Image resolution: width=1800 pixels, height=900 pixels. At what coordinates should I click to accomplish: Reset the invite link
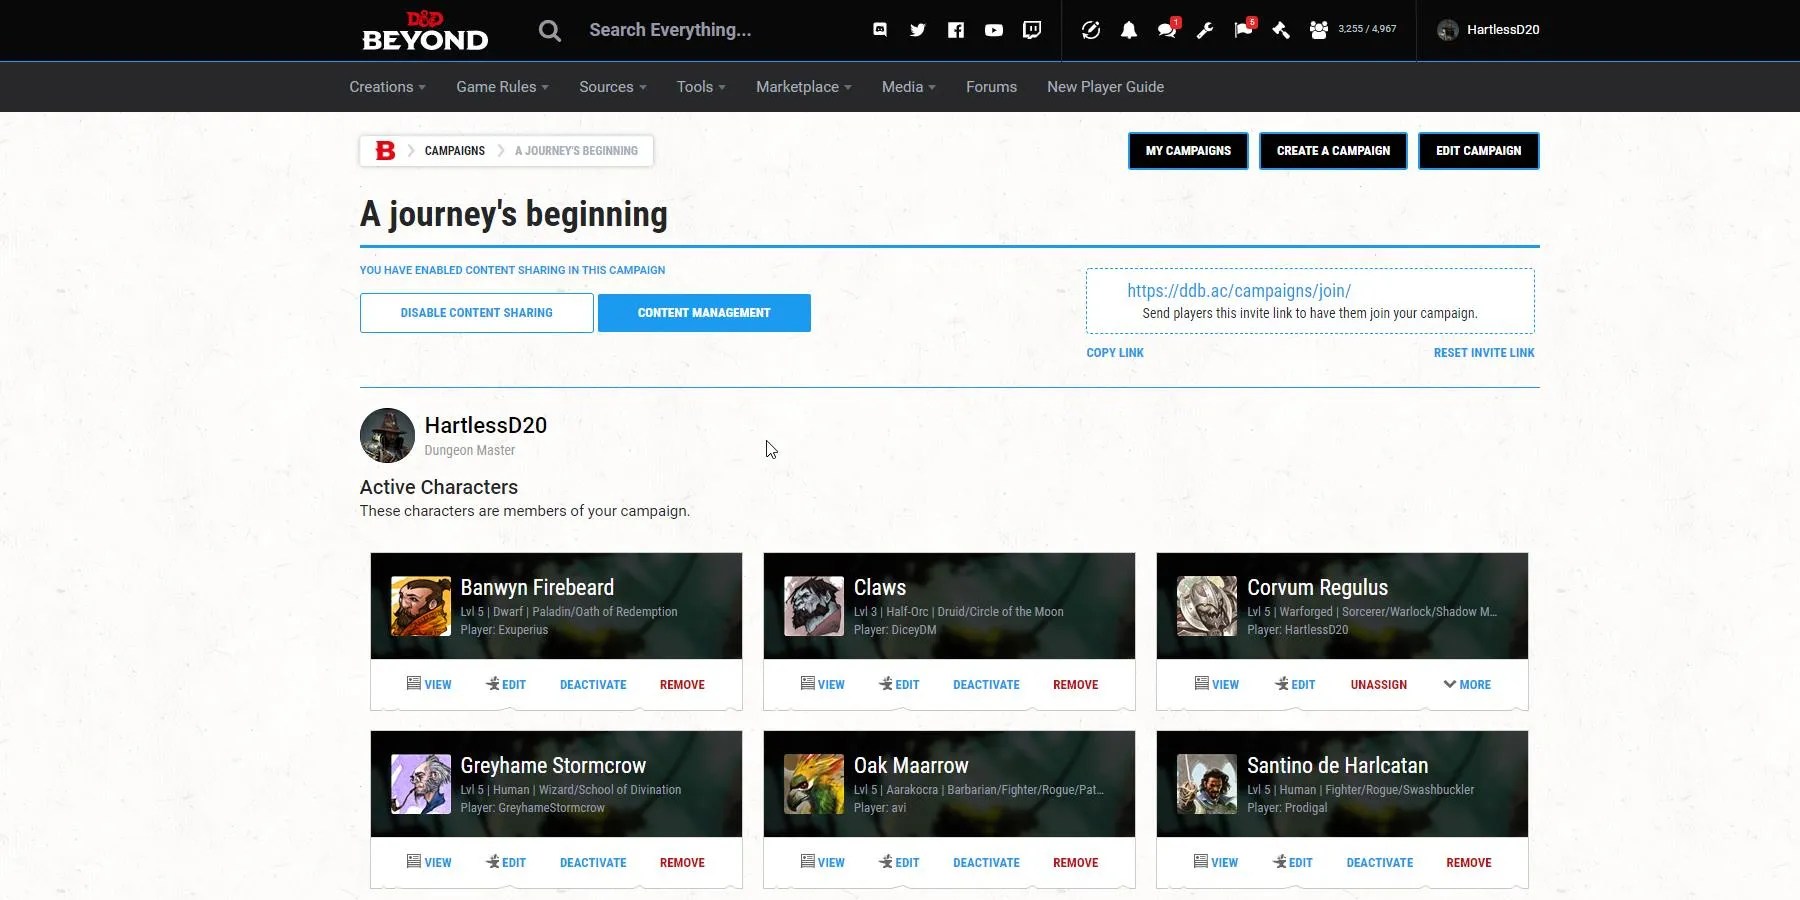[1484, 353]
